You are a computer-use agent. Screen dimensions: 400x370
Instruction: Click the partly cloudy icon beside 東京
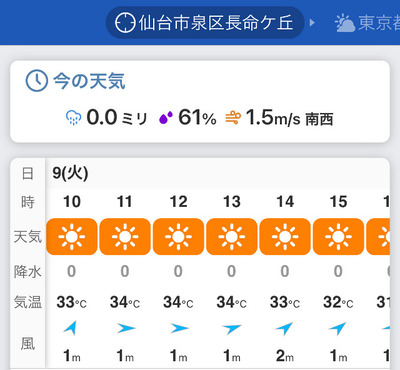coord(345,23)
